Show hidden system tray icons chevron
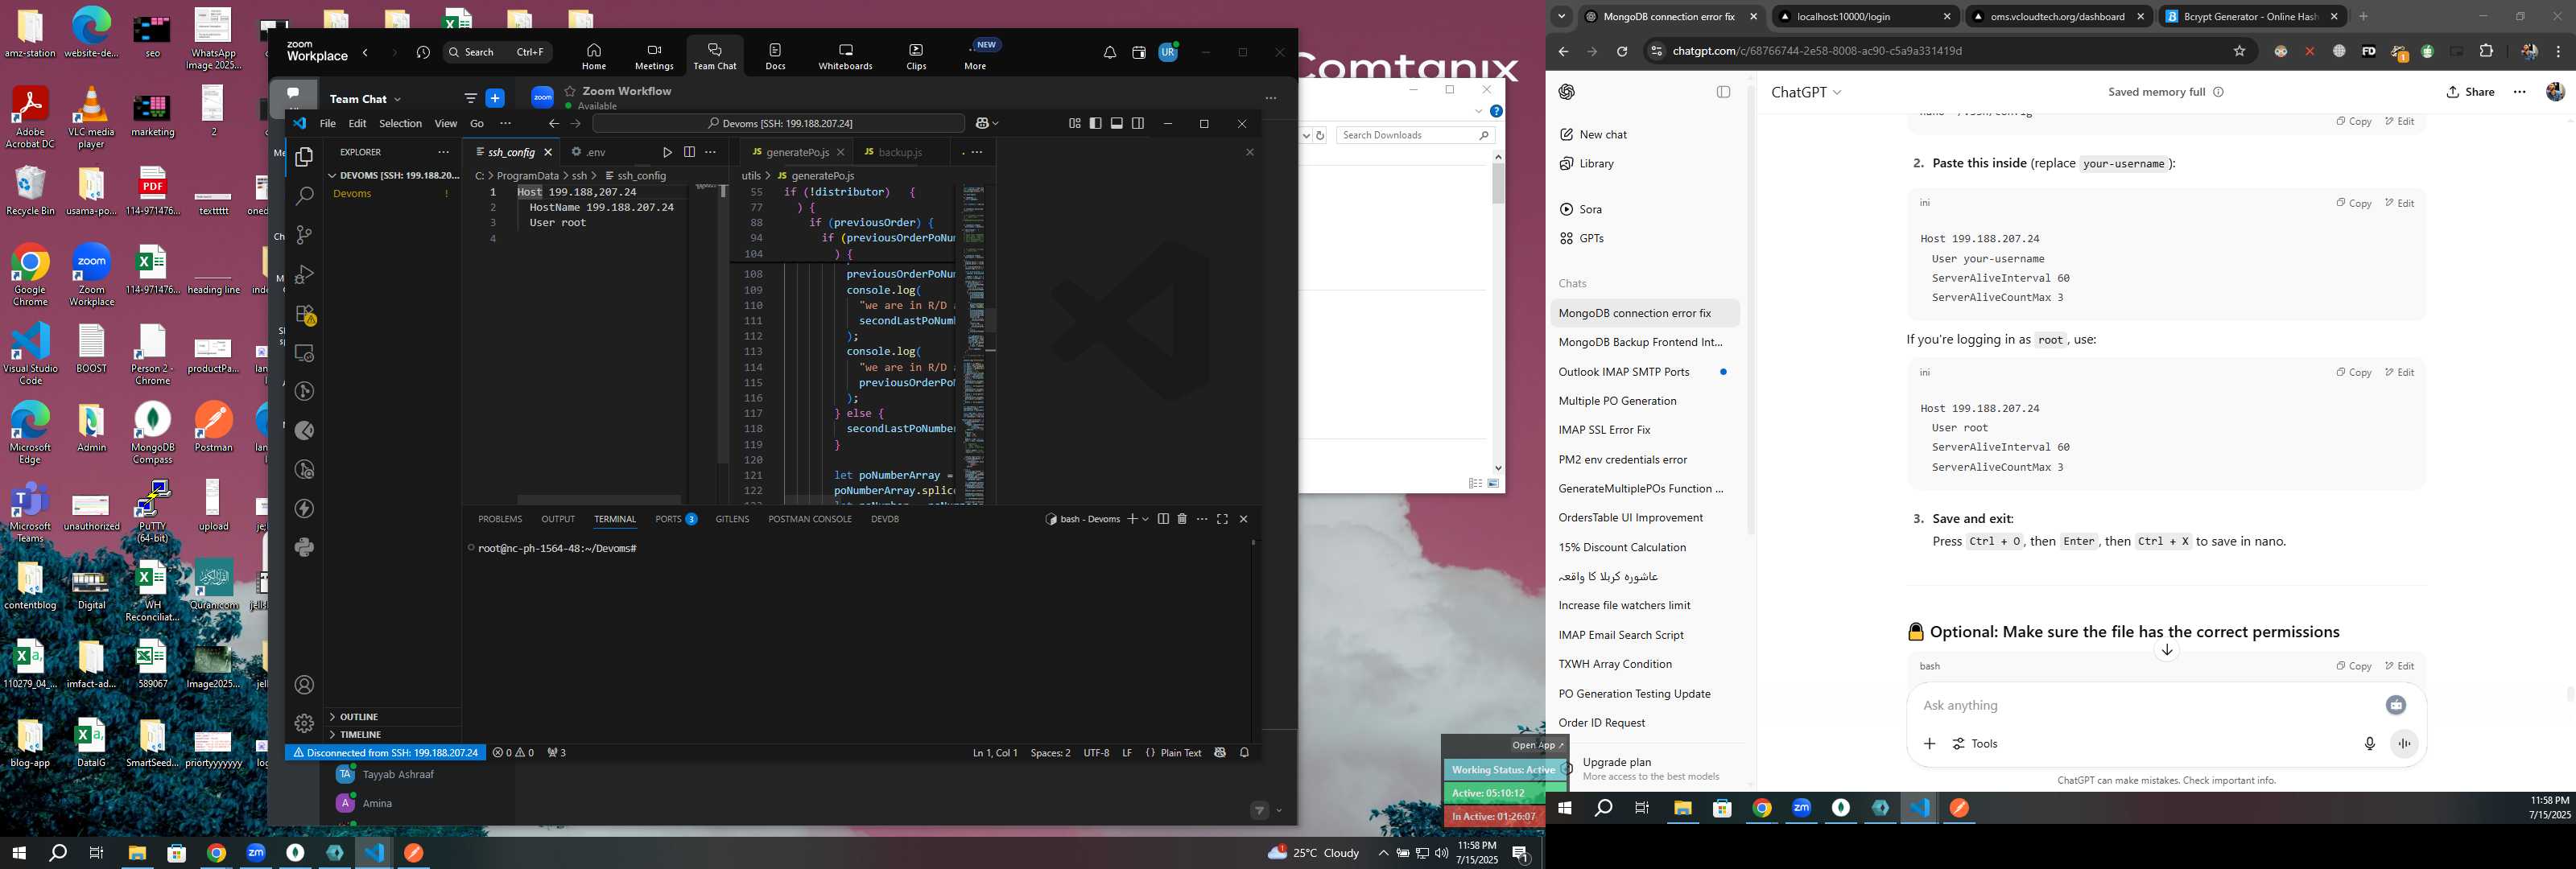Viewport: 2576px width, 869px height. pyautogui.click(x=1383, y=853)
